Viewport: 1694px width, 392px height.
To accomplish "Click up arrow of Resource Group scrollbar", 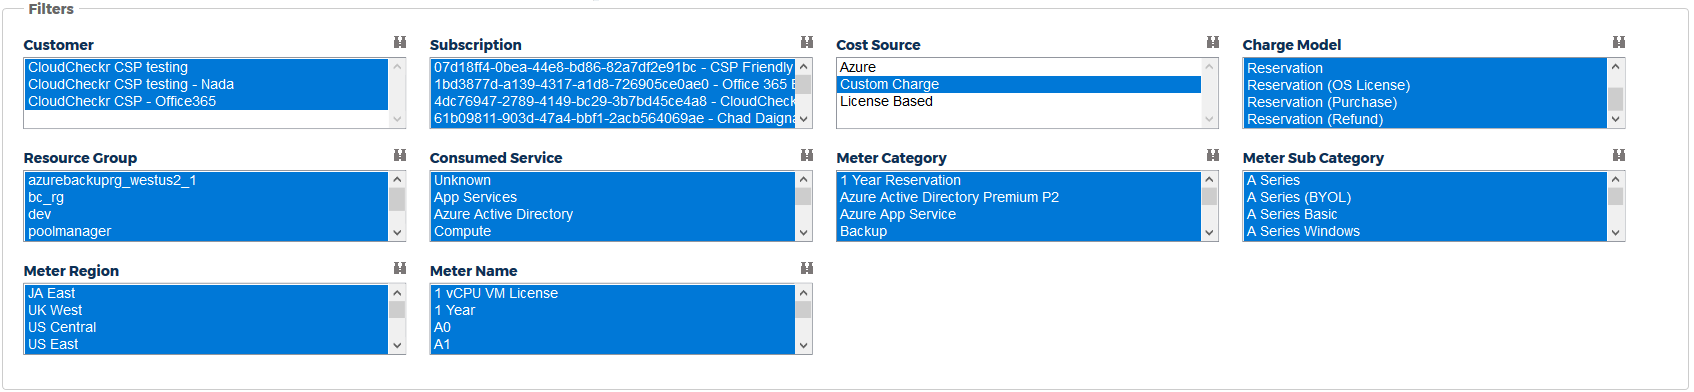I will (397, 180).
